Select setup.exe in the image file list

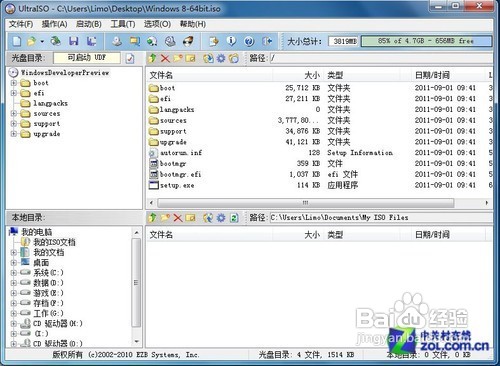point(172,185)
